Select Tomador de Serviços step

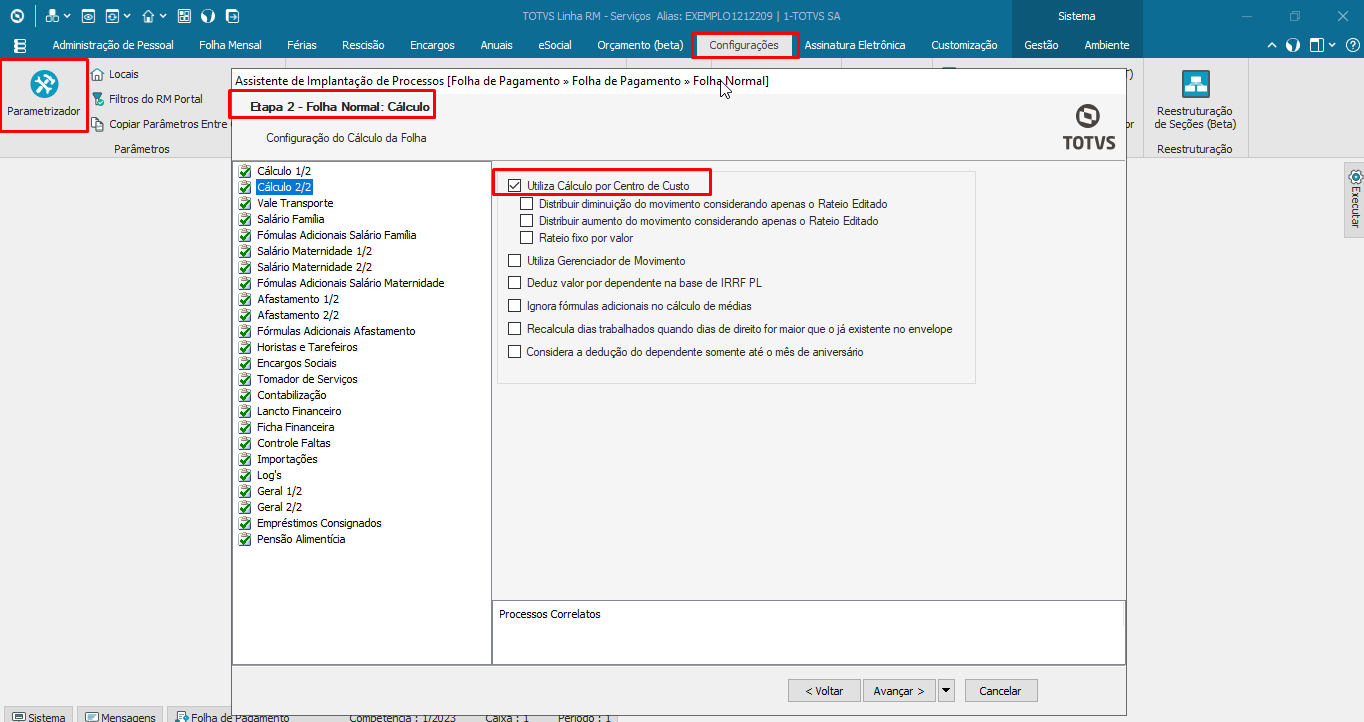pos(307,379)
